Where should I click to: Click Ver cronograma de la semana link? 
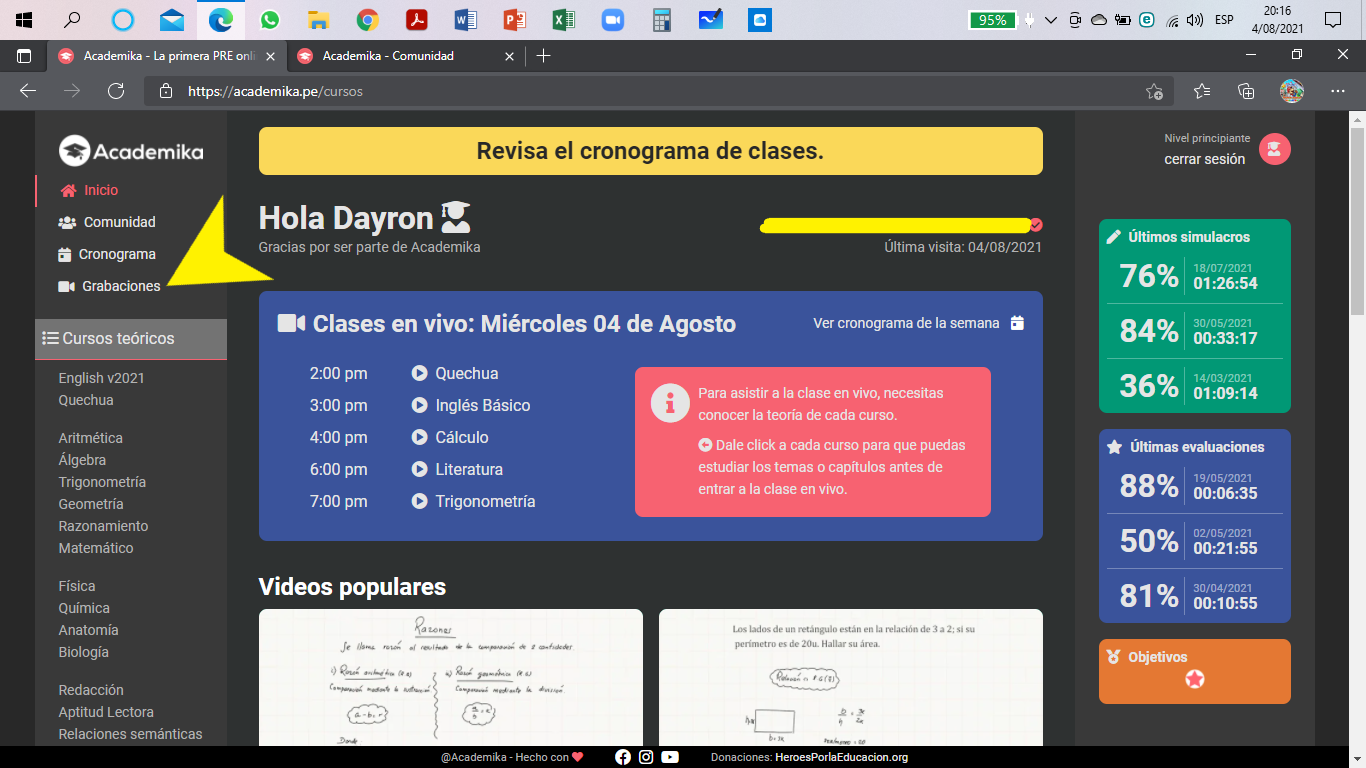point(906,323)
